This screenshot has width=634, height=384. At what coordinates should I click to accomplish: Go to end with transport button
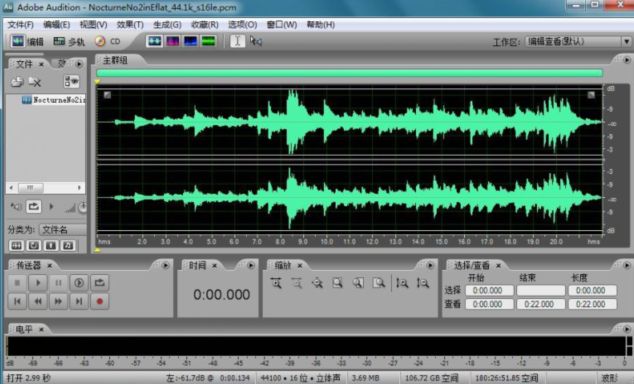click(79, 301)
